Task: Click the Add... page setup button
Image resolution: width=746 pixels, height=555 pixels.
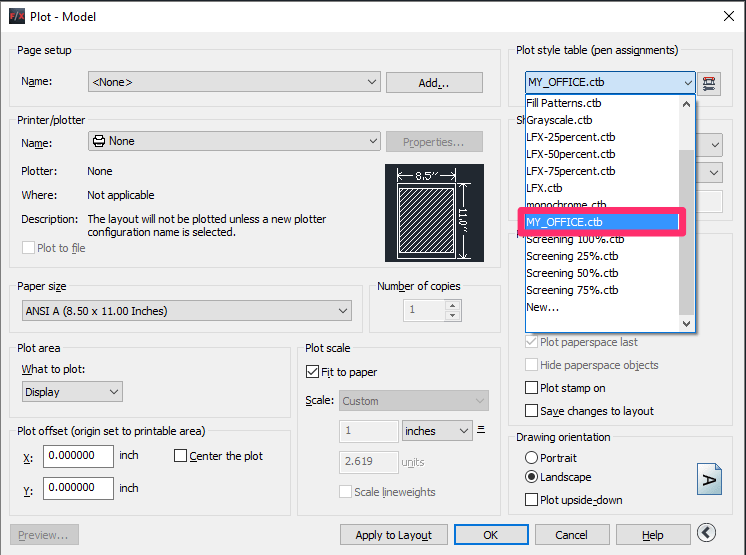Action: [x=434, y=83]
